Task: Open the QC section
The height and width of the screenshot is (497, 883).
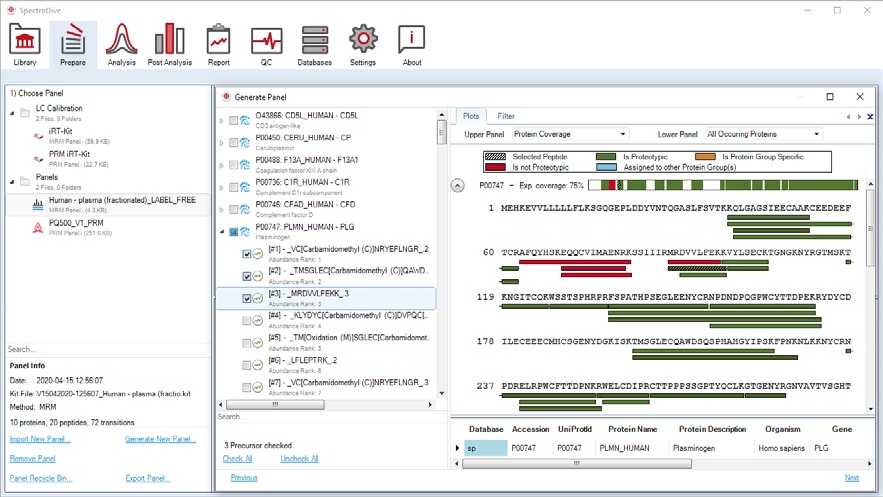Action: (x=266, y=45)
